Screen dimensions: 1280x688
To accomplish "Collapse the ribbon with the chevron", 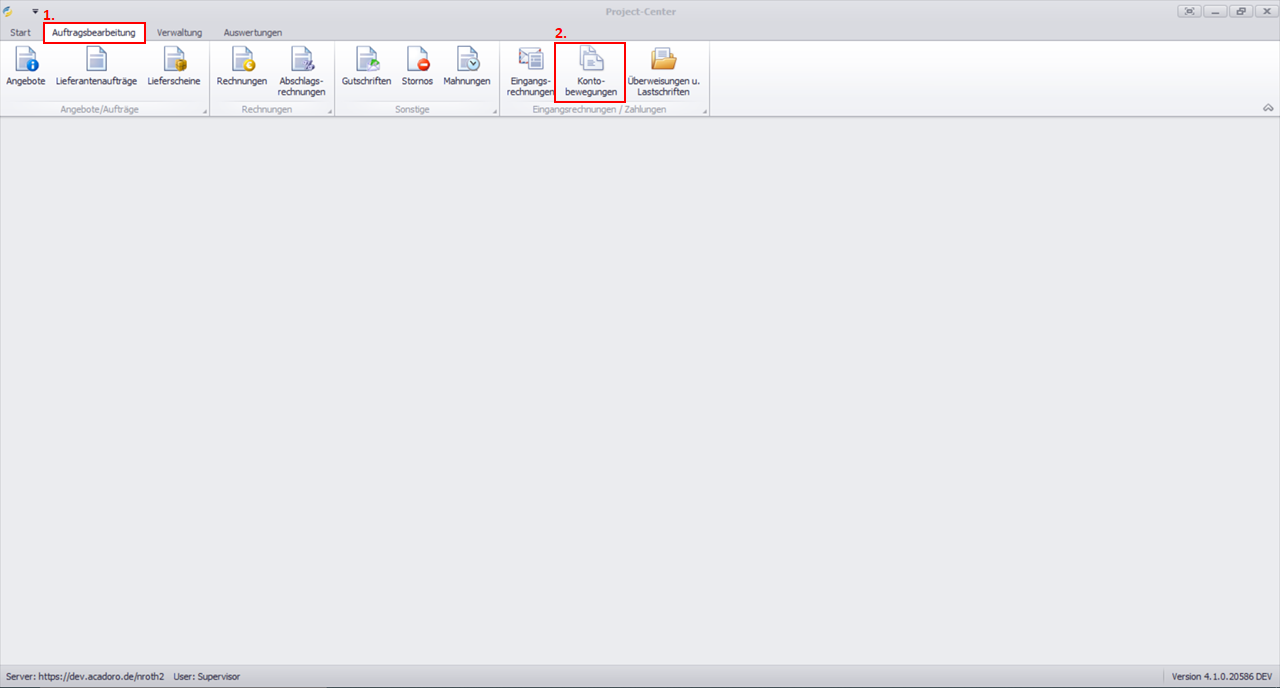I will [1268, 108].
